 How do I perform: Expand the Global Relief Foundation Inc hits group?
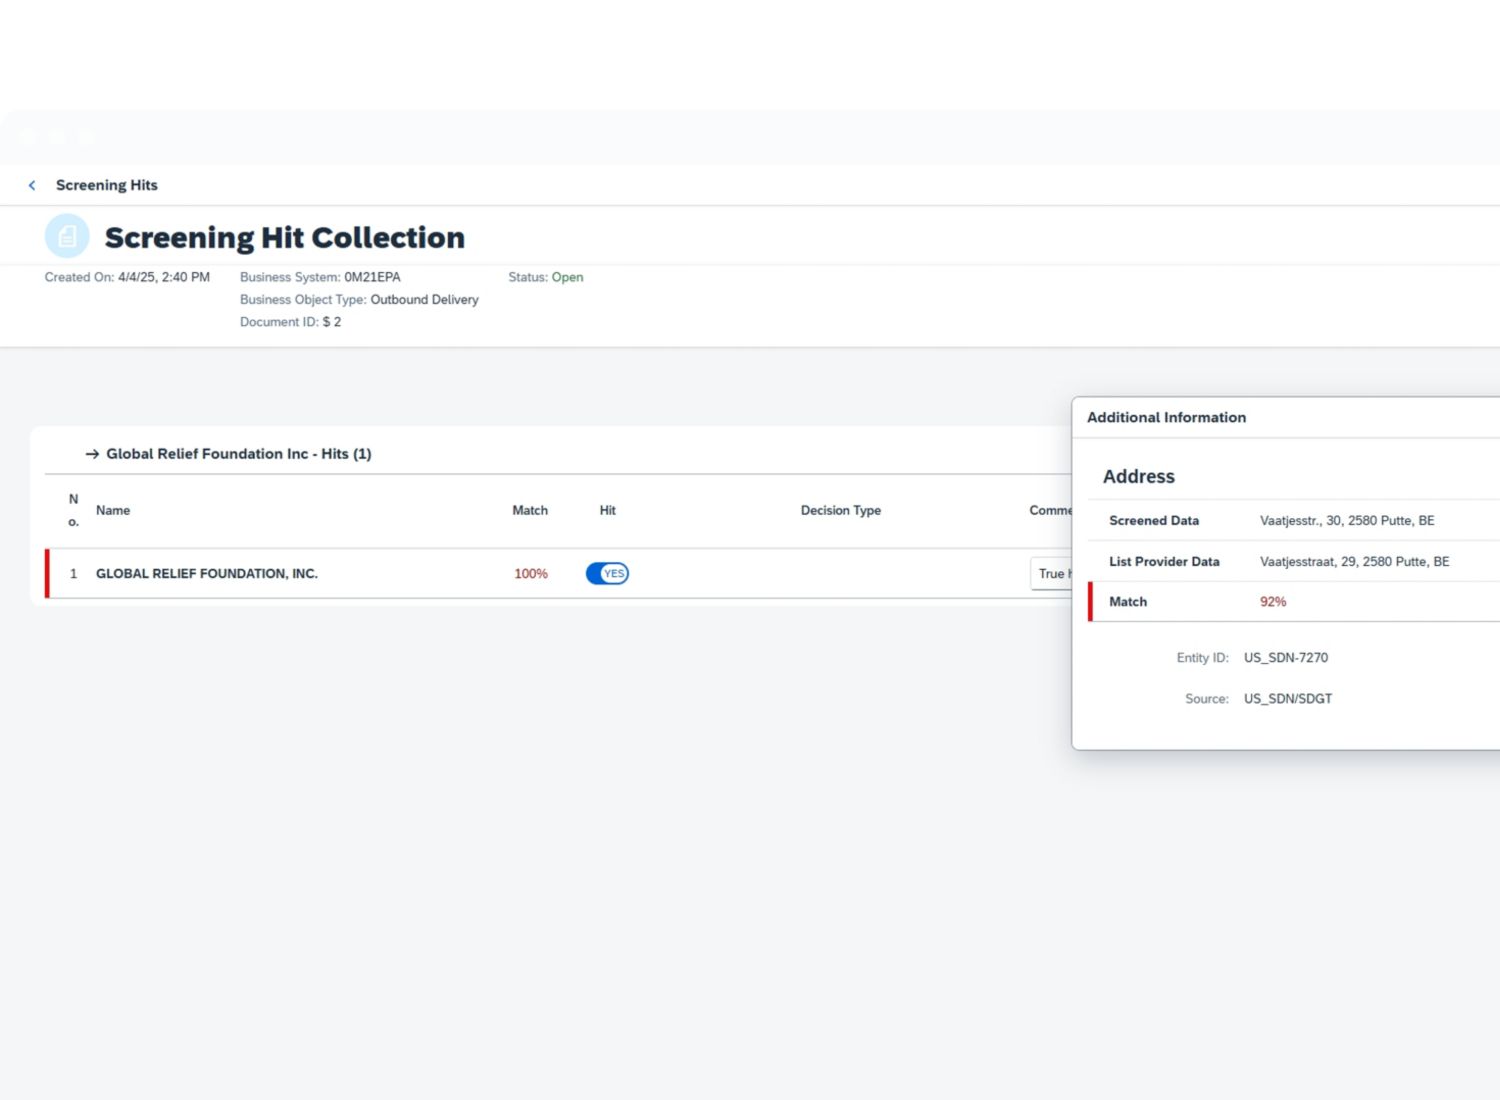pyautogui.click(x=238, y=454)
